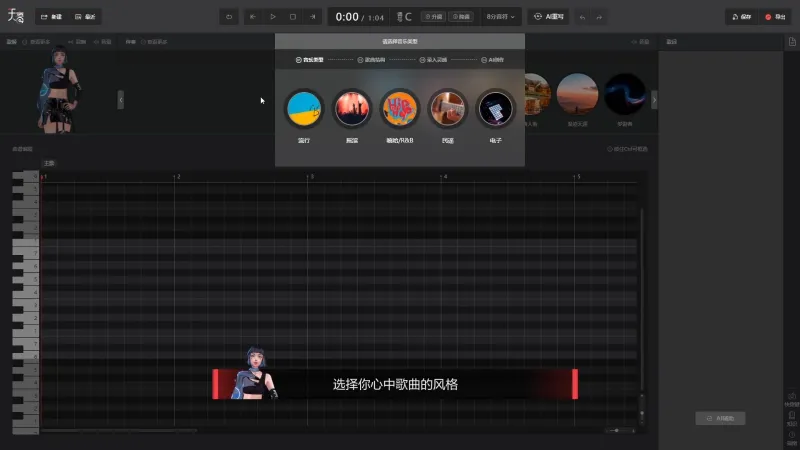The height and width of the screenshot is (450, 800).
Task: Click the app logo in top-left corner
Action: pyautogui.click(x=16, y=16)
